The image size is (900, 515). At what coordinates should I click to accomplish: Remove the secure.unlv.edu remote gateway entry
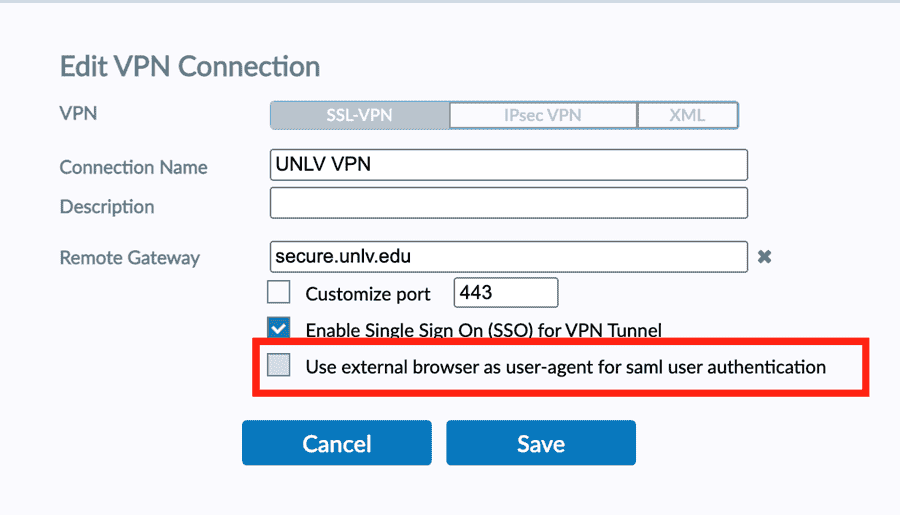764,257
